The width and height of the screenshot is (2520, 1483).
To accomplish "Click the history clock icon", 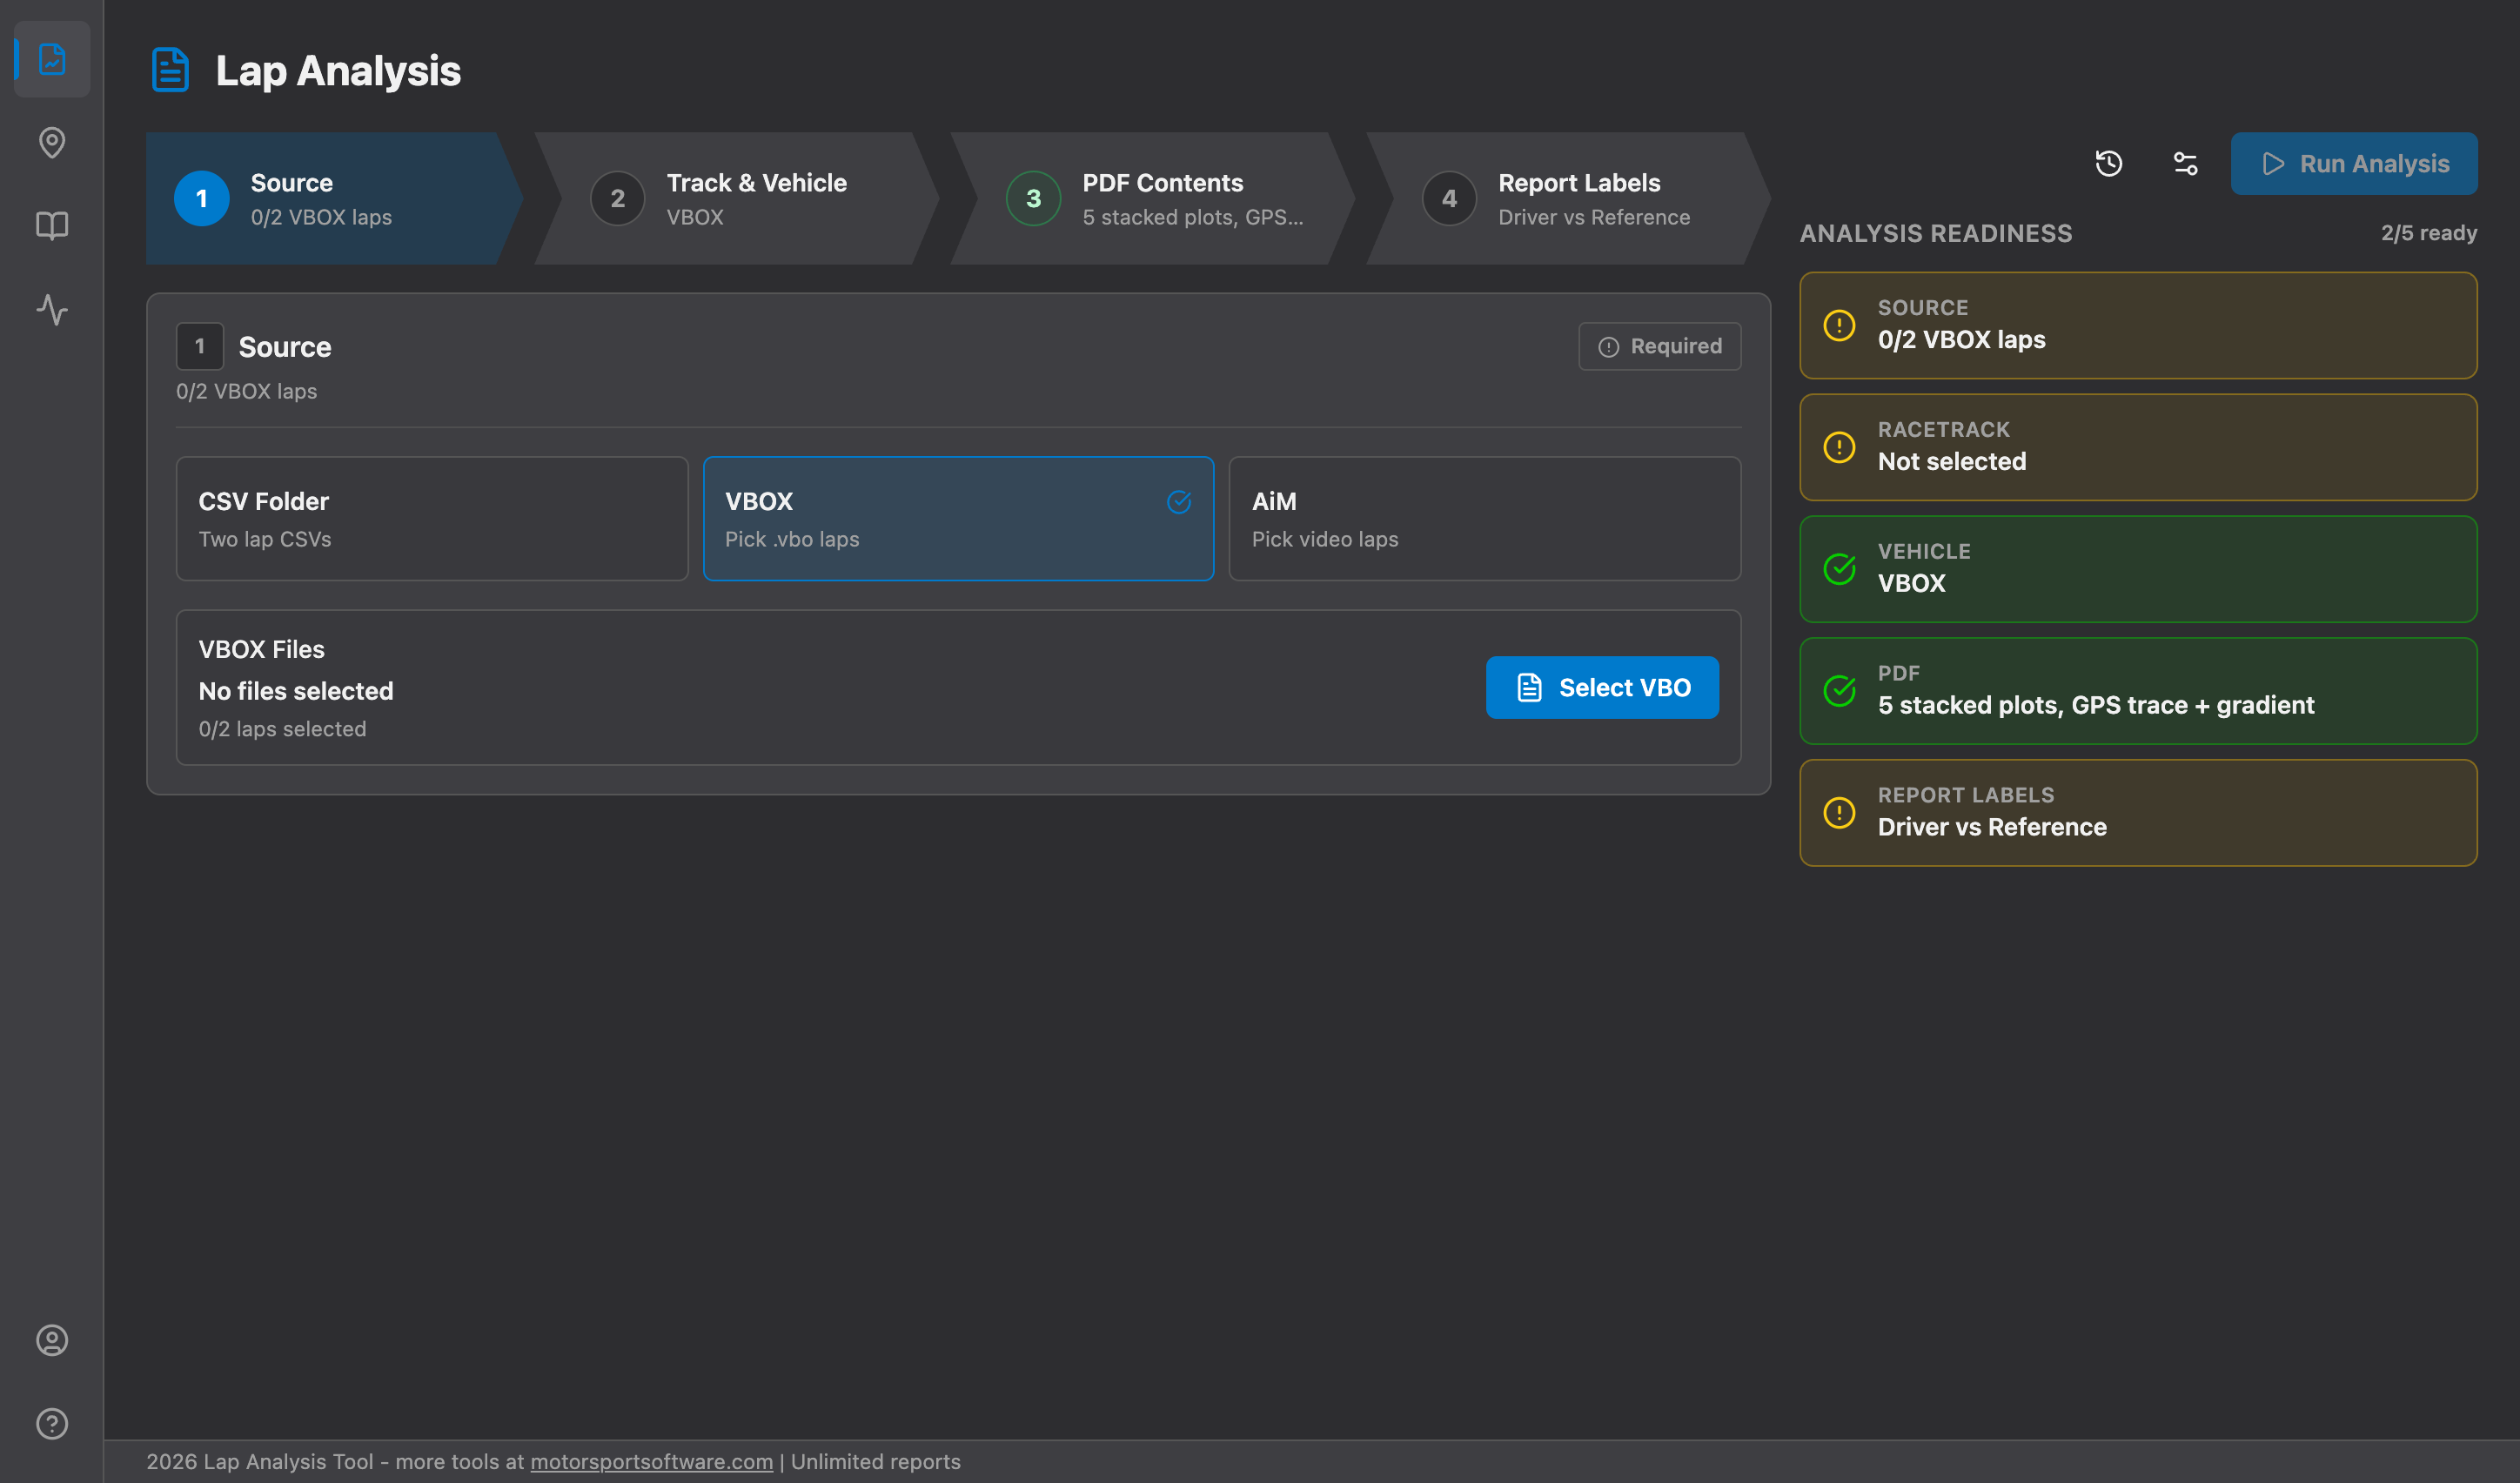I will [x=2109, y=163].
